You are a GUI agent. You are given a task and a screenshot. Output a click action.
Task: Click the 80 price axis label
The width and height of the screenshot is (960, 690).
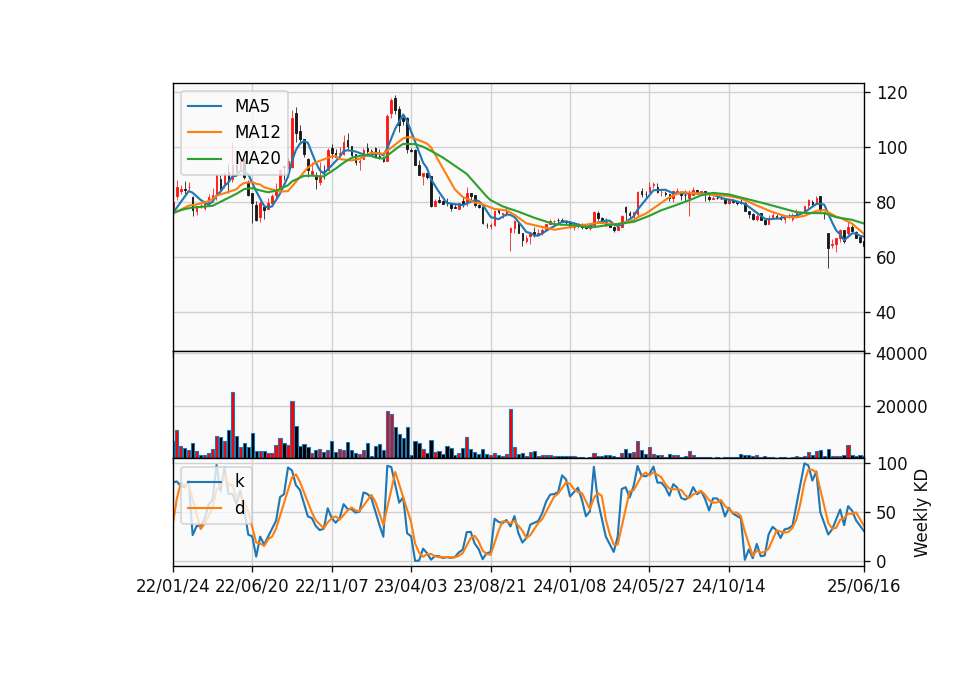pyautogui.click(x=887, y=203)
